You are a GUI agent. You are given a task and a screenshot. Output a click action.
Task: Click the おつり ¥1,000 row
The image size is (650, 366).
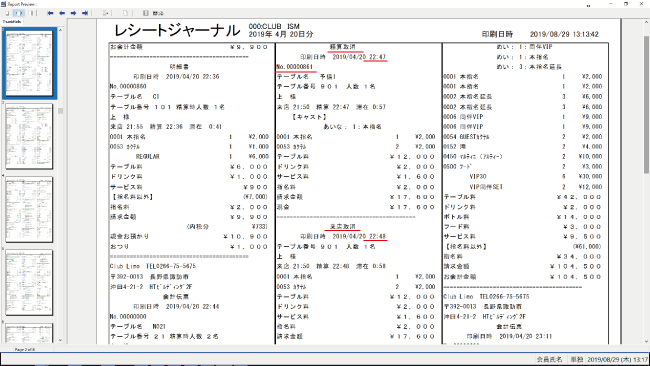point(189,247)
